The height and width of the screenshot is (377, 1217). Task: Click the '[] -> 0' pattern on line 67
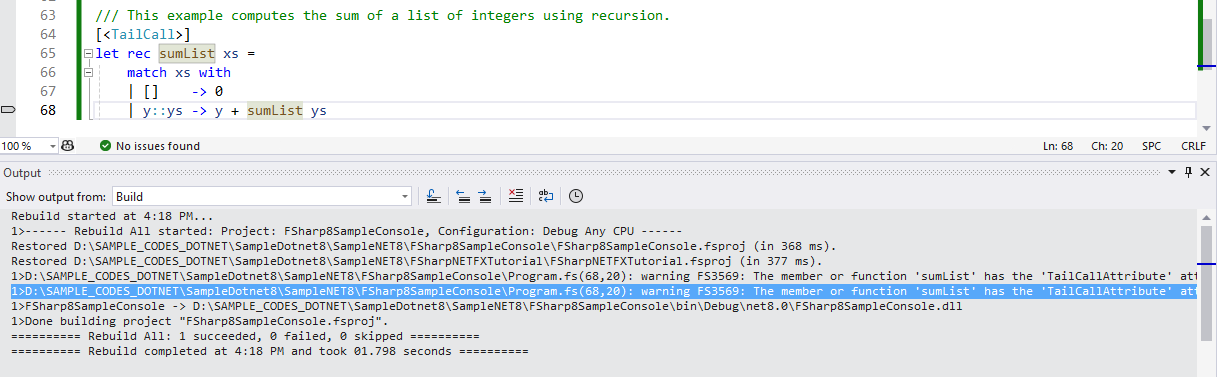click(x=183, y=92)
